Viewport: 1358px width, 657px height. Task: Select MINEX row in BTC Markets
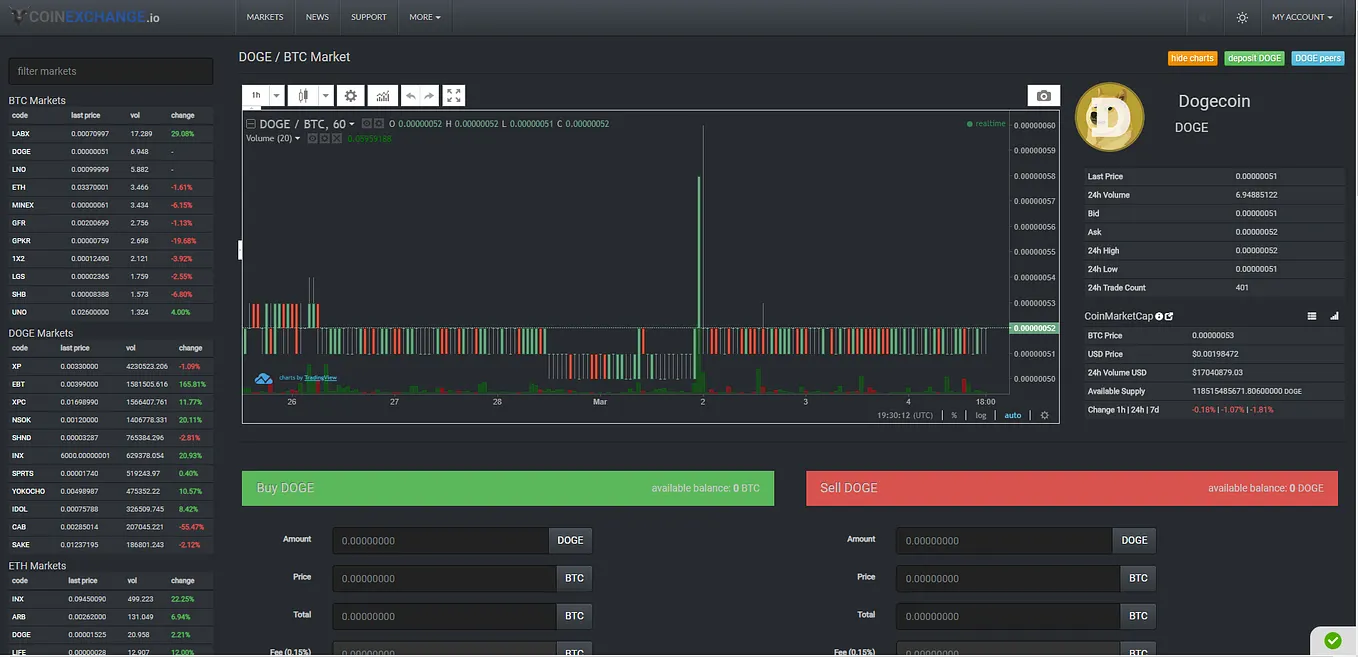[x=110, y=205]
